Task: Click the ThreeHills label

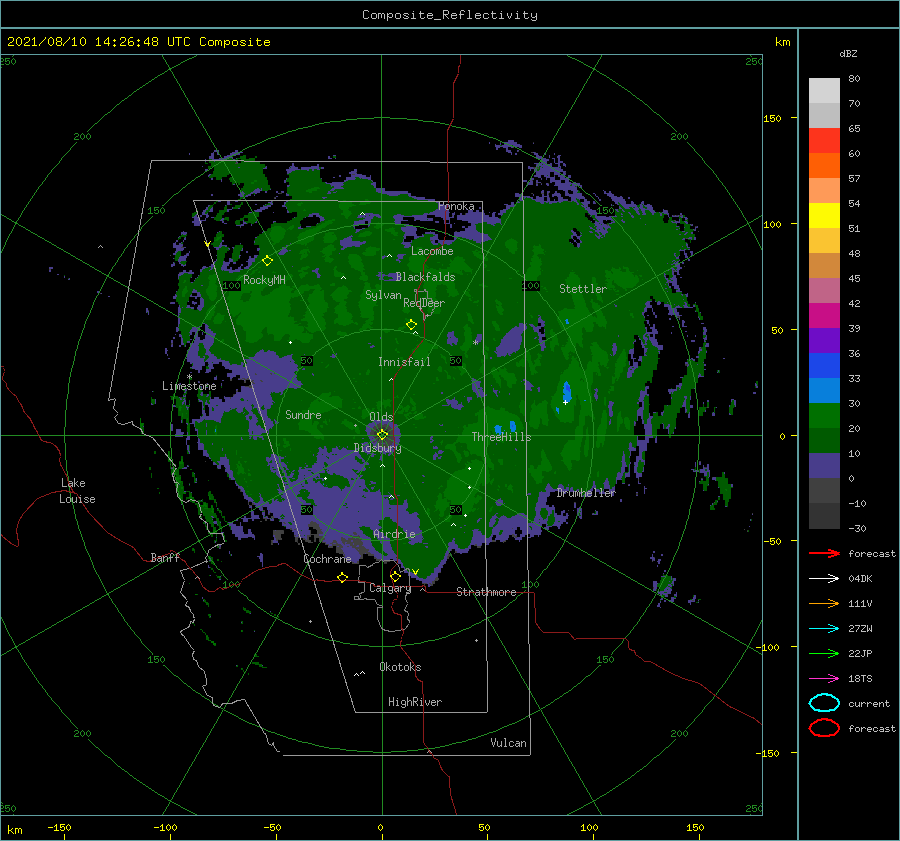Action: coord(502,437)
